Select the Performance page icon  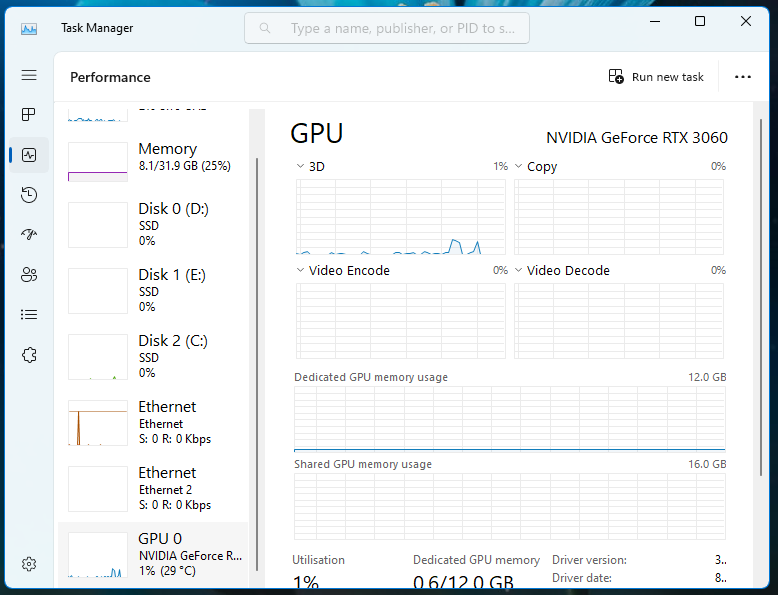pos(29,155)
